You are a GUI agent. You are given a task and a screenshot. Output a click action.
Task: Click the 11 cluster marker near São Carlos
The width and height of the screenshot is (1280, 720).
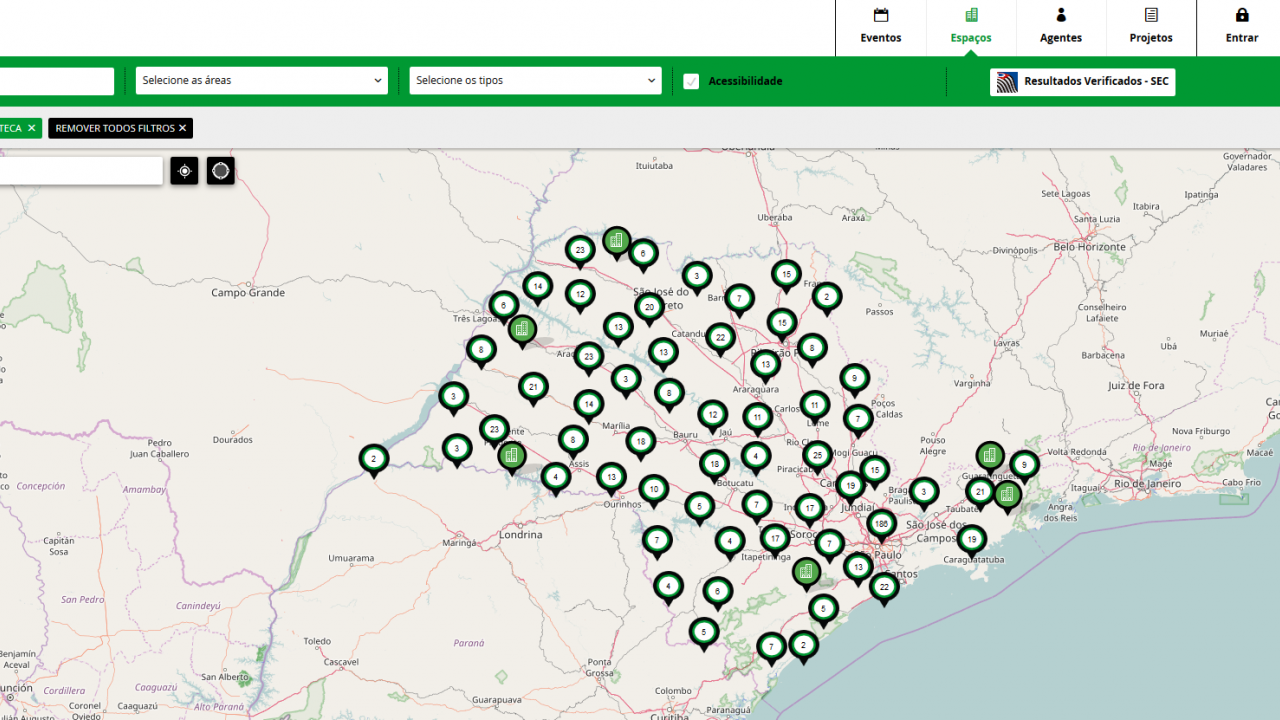point(757,420)
